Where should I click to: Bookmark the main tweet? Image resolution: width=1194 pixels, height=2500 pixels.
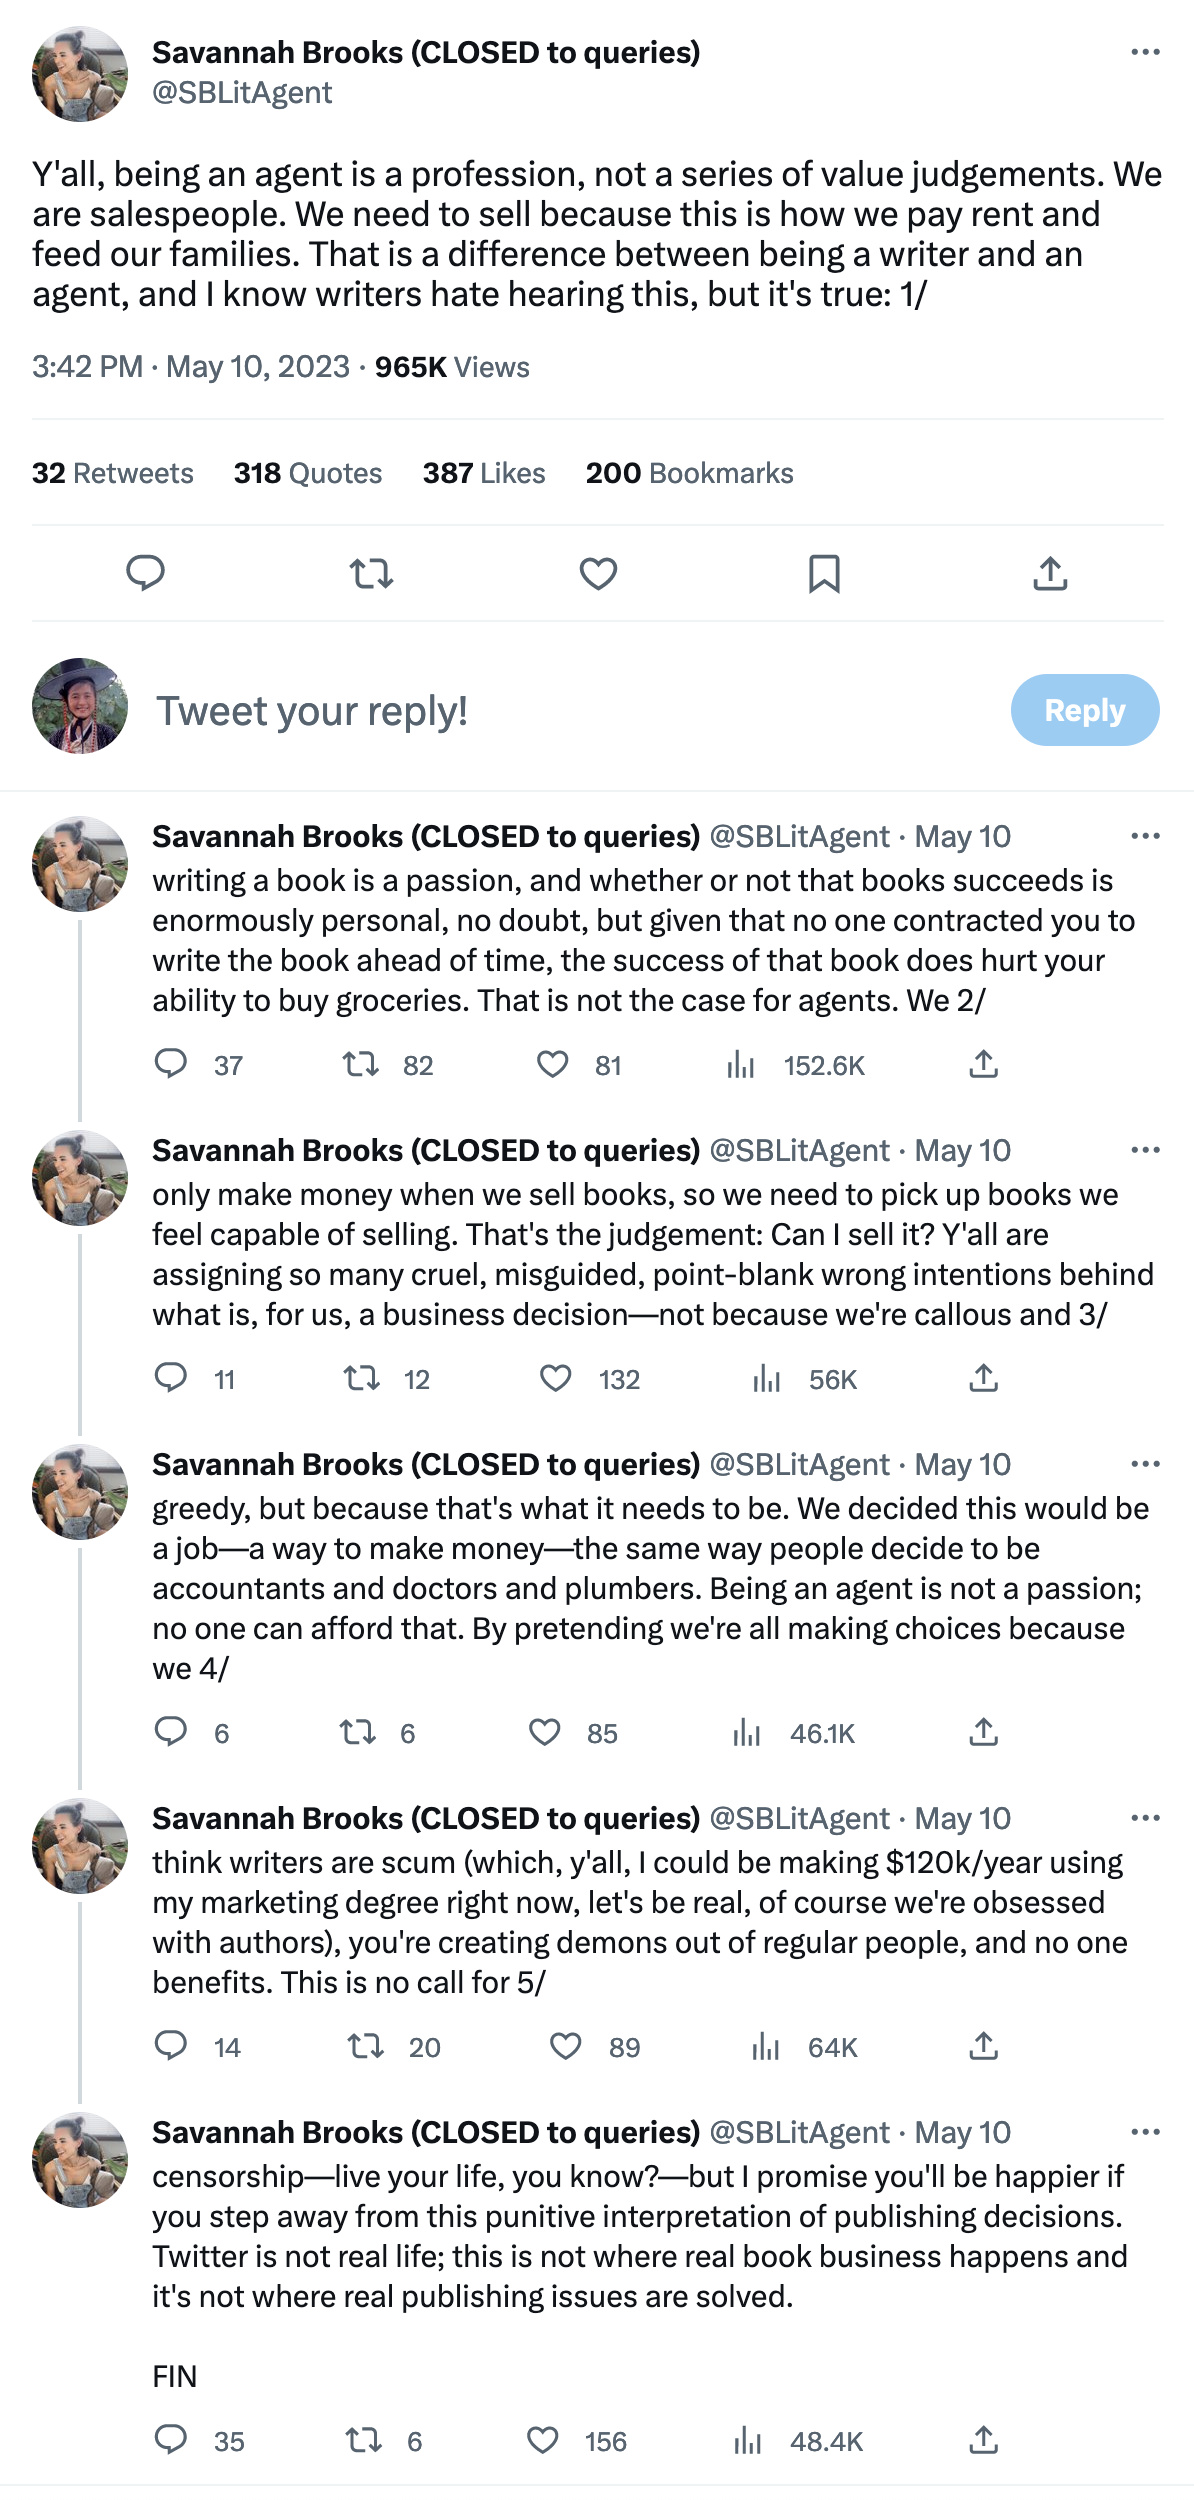click(826, 574)
